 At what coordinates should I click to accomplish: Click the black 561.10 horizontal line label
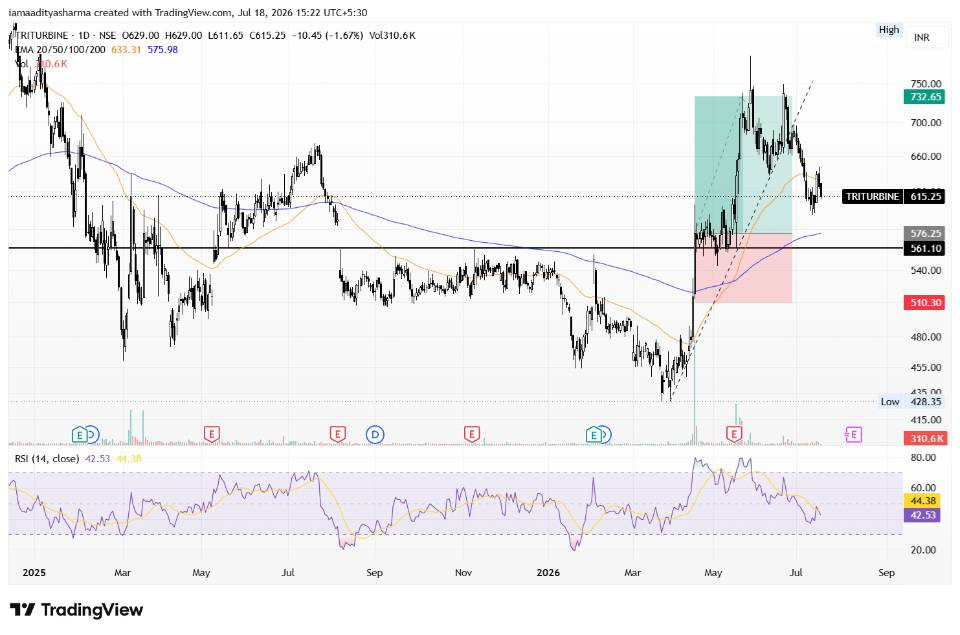[925, 248]
